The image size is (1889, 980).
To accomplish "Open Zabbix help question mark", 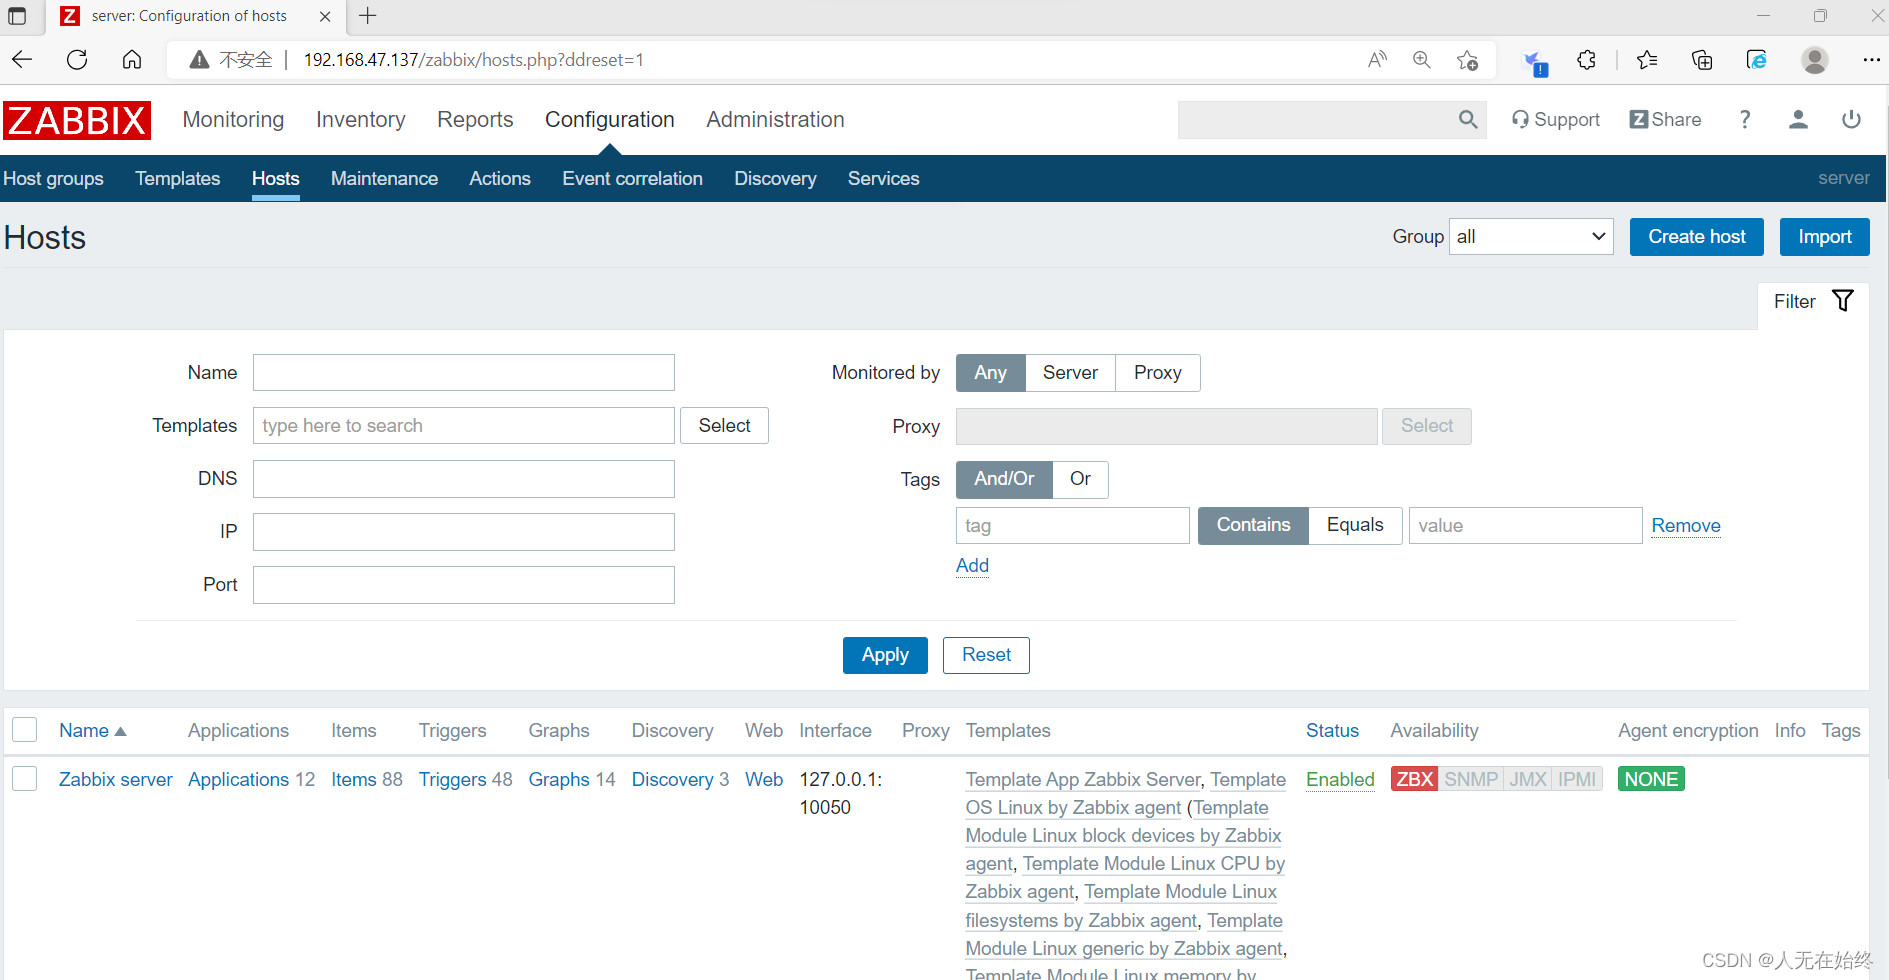I will tap(1745, 120).
